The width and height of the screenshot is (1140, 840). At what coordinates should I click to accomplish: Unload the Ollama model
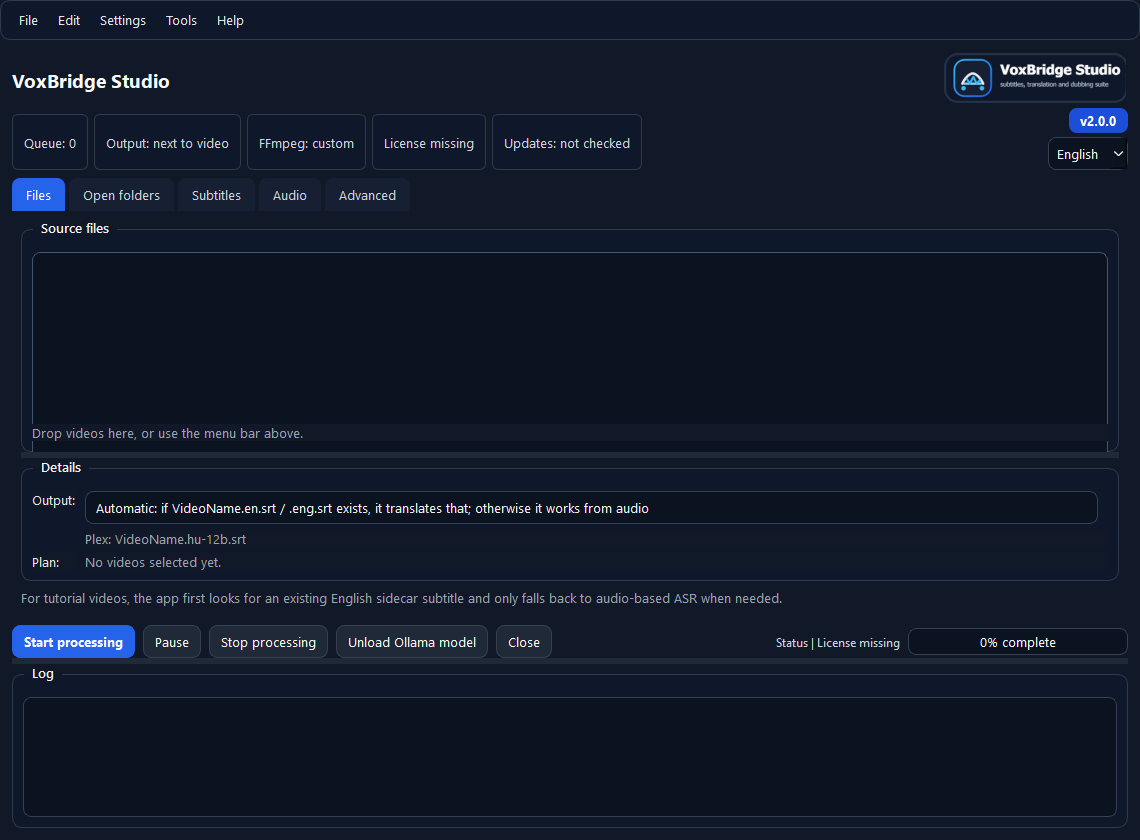(411, 641)
